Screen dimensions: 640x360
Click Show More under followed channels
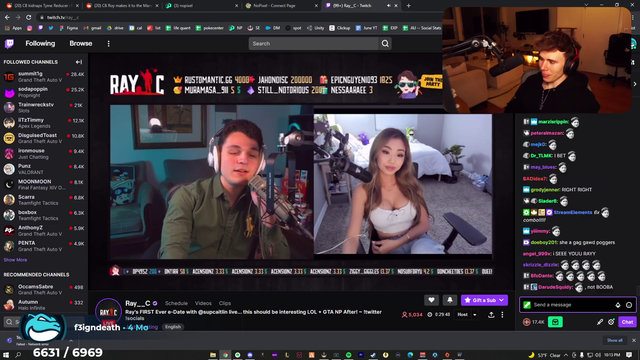pyautogui.click(x=15, y=260)
